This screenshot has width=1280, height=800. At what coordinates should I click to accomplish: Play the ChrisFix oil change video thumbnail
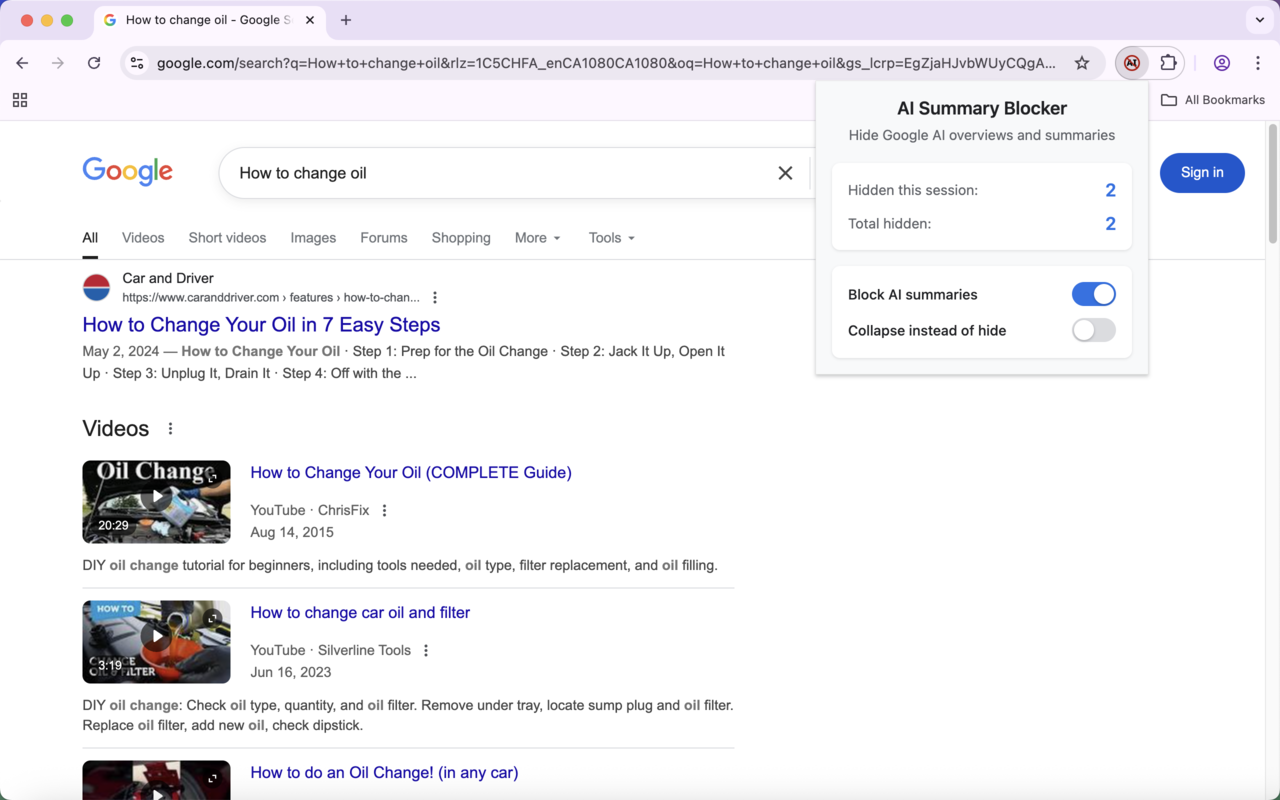pyautogui.click(x=156, y=501)
